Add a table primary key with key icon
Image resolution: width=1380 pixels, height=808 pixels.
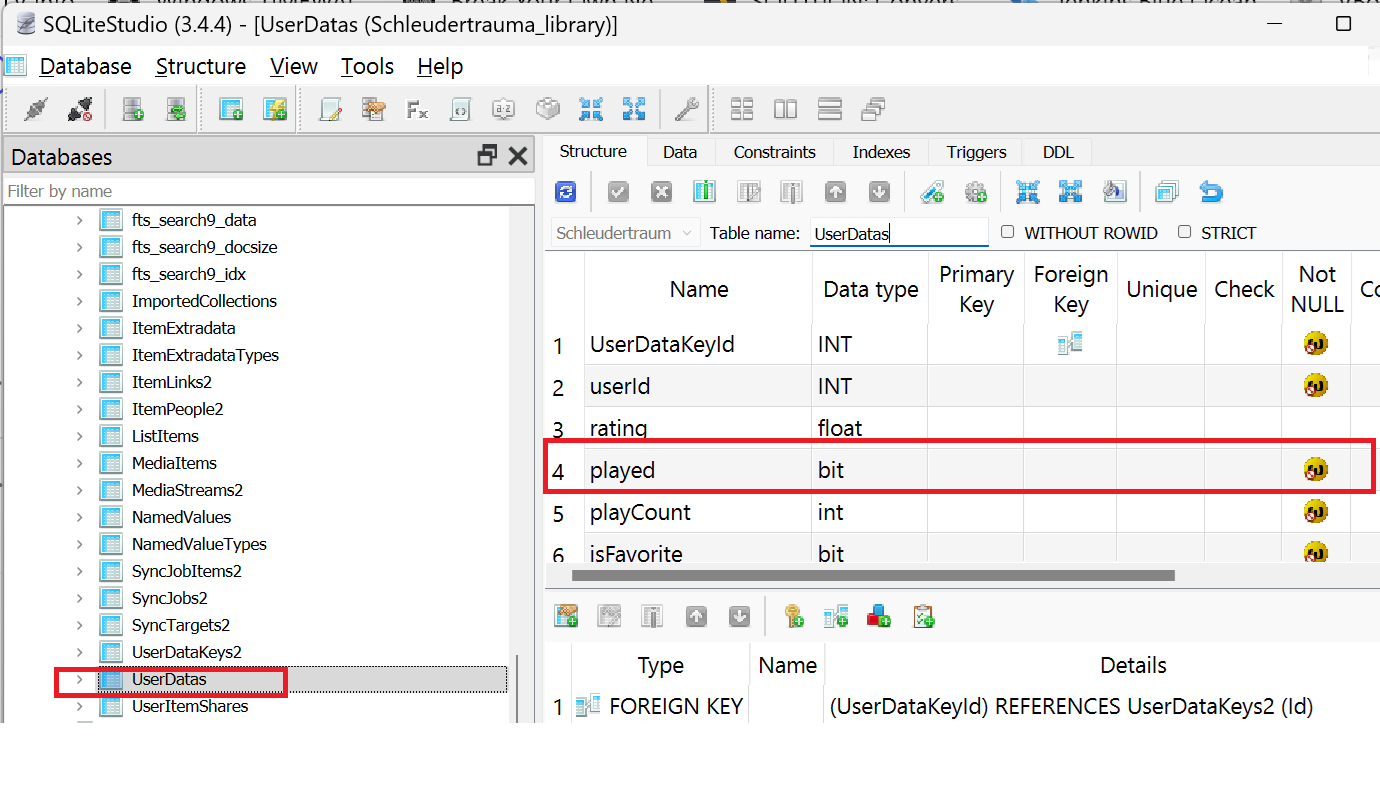tap(793, 617)
